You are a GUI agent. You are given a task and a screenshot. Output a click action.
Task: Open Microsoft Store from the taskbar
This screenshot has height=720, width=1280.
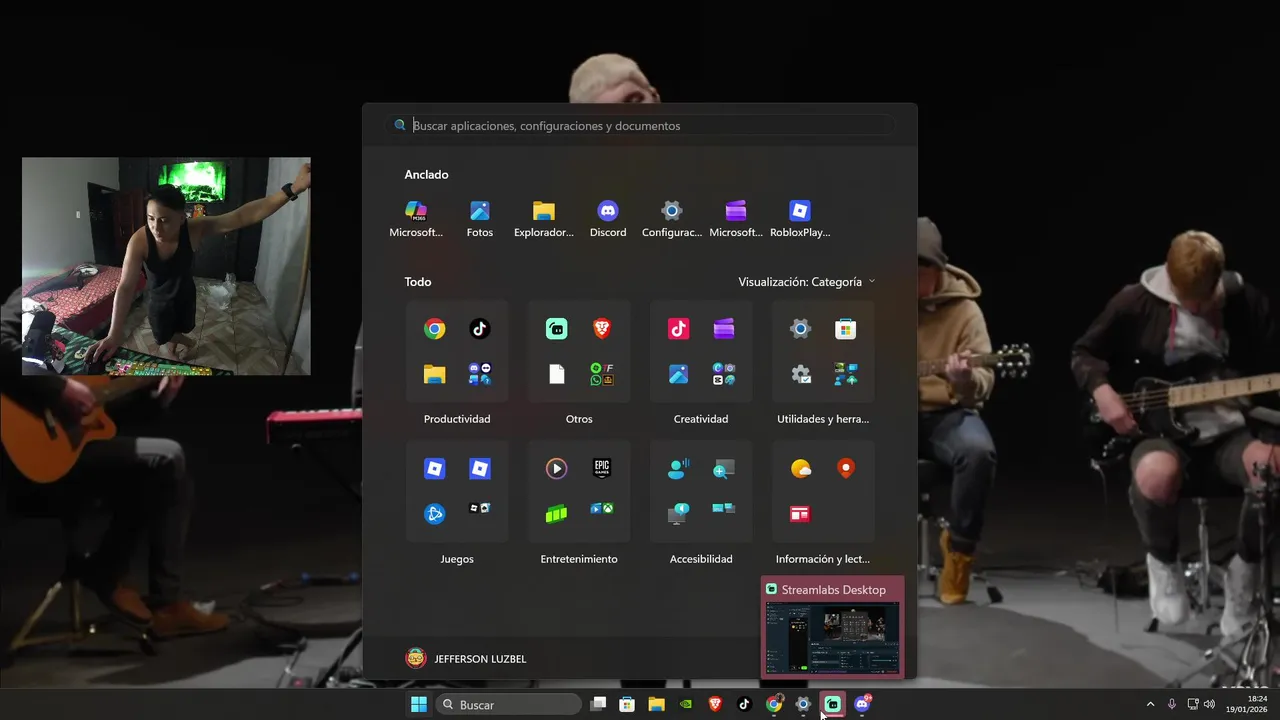[x=627, y=704]
